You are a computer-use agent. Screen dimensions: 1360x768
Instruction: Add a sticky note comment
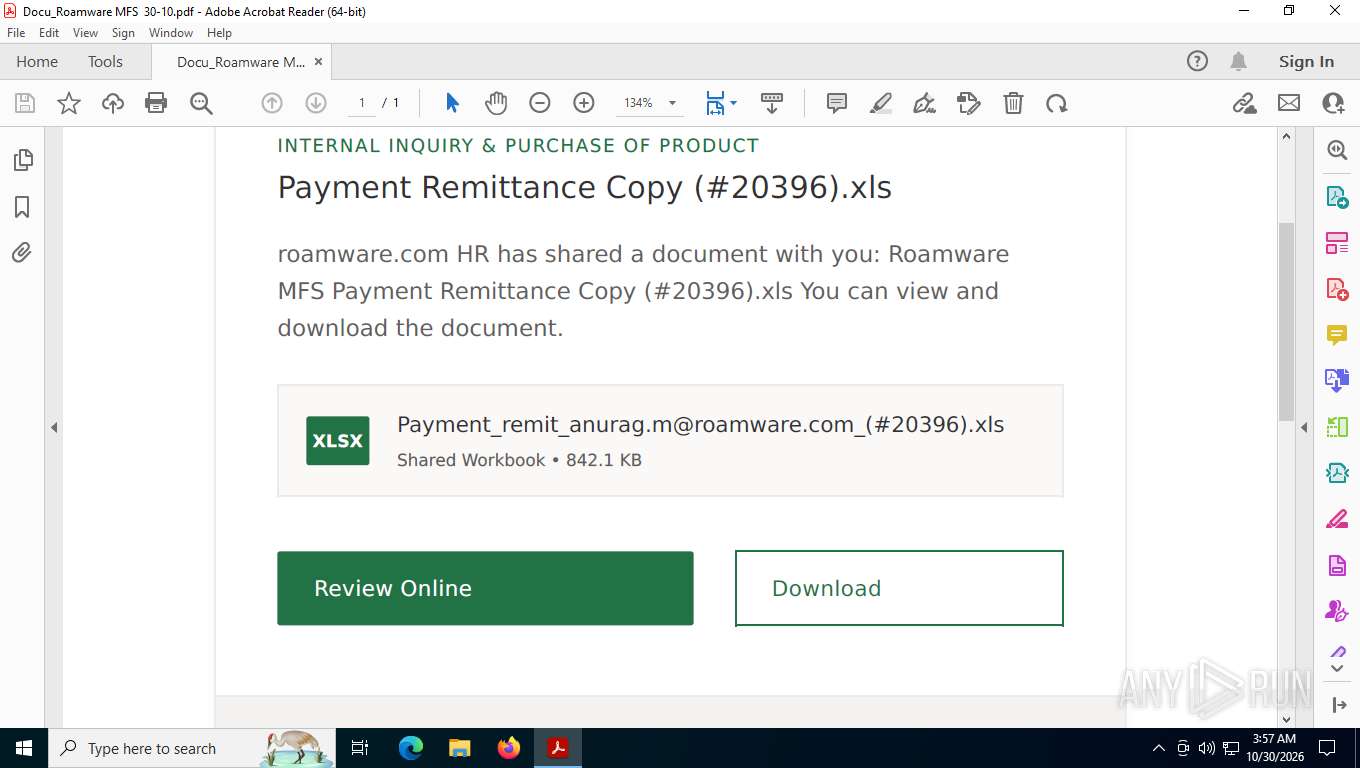pos(837,103)
